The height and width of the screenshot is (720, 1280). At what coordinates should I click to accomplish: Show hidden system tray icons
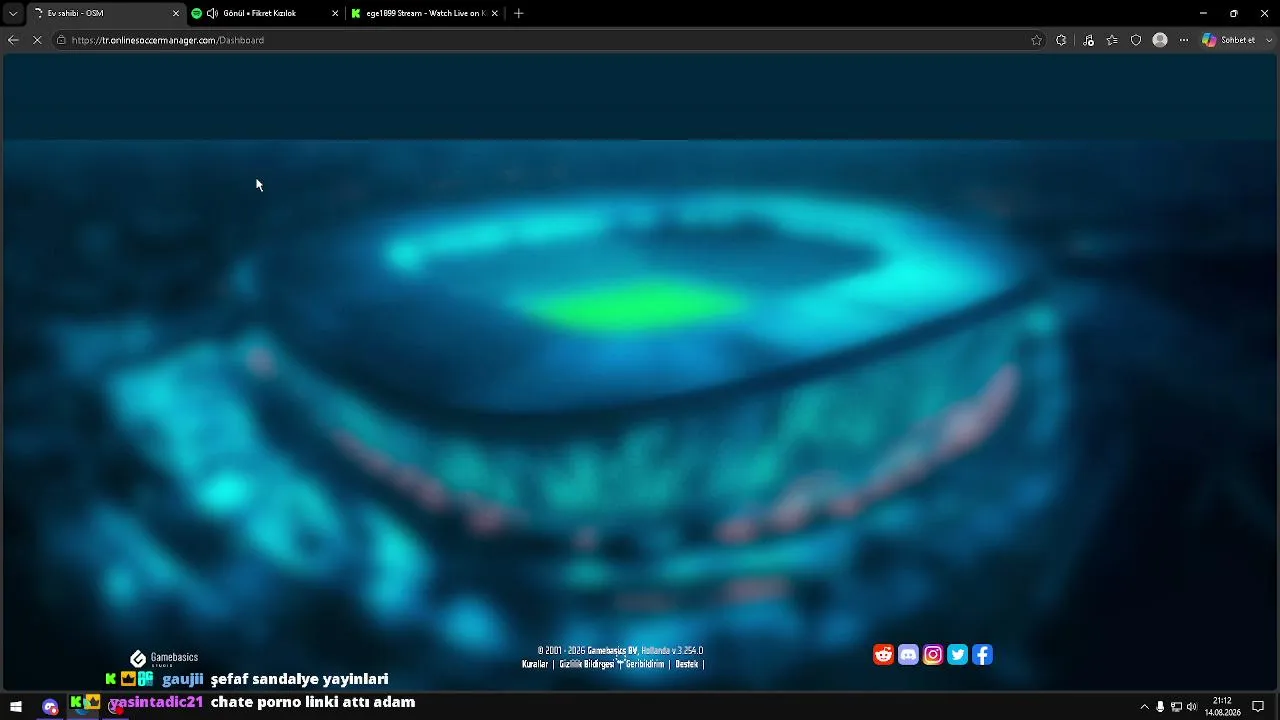(x=1144, y=707)
